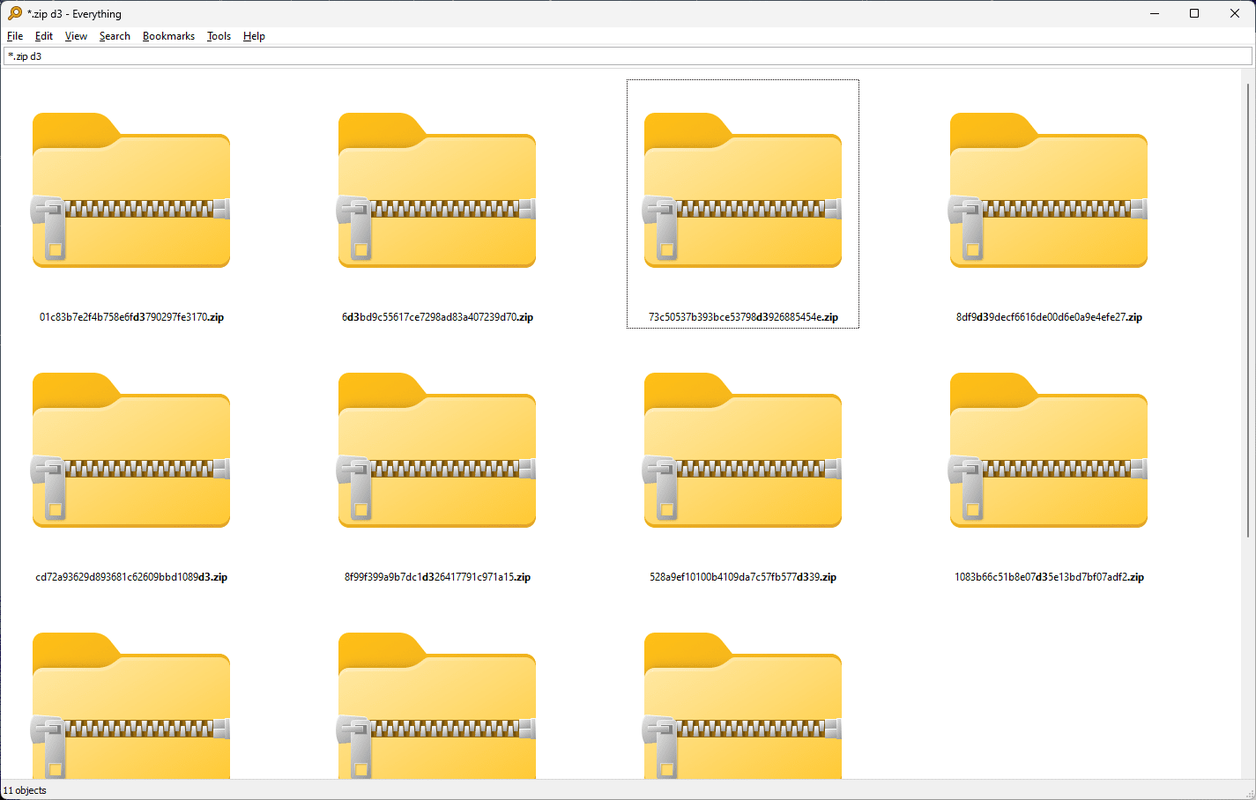Focus the search box containing '*.zip d3'
1256x800 pixels.
pyautogui.click(x=628, y=57)
